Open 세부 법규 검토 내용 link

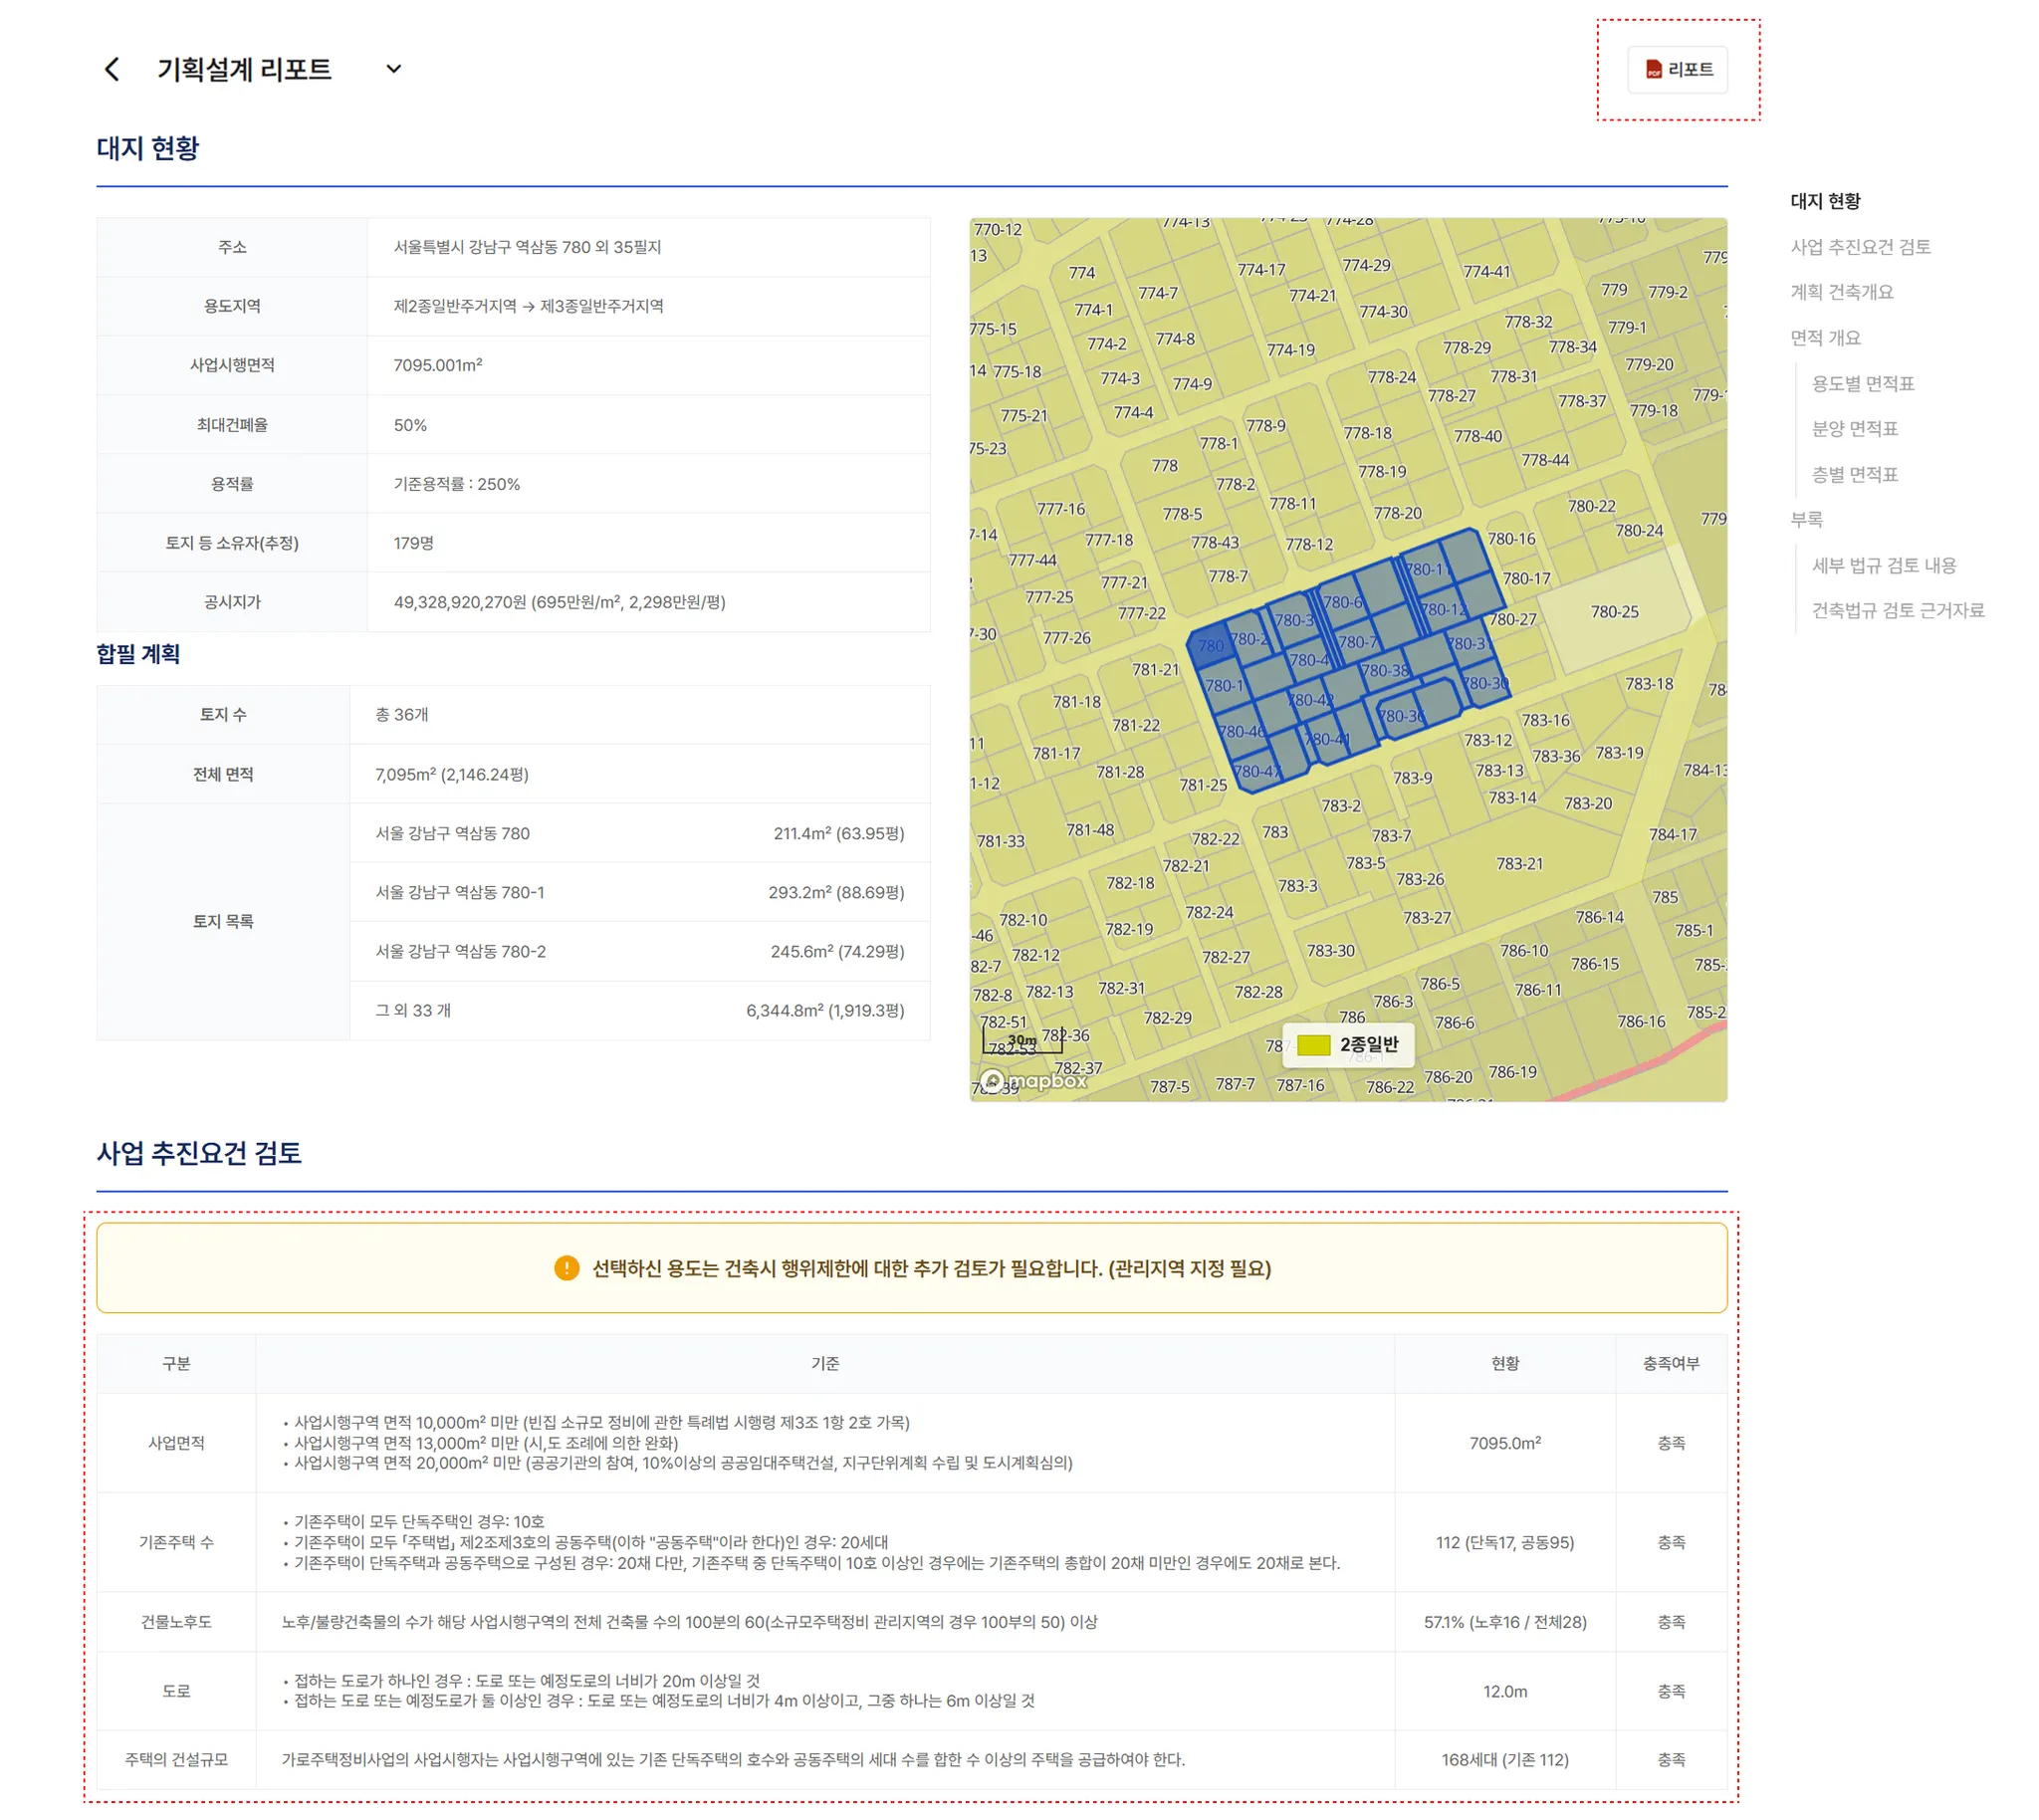point(1884,566)
